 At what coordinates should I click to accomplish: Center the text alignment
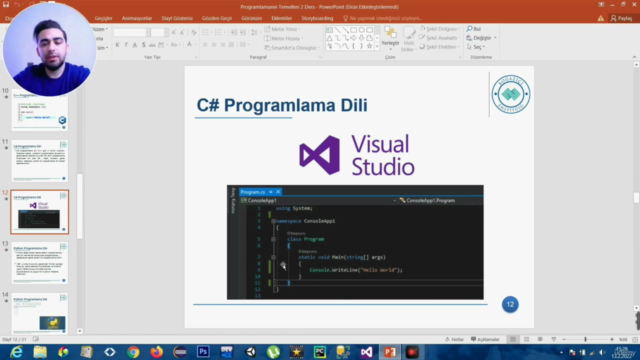pyautogui.click(x=214, y=45)
